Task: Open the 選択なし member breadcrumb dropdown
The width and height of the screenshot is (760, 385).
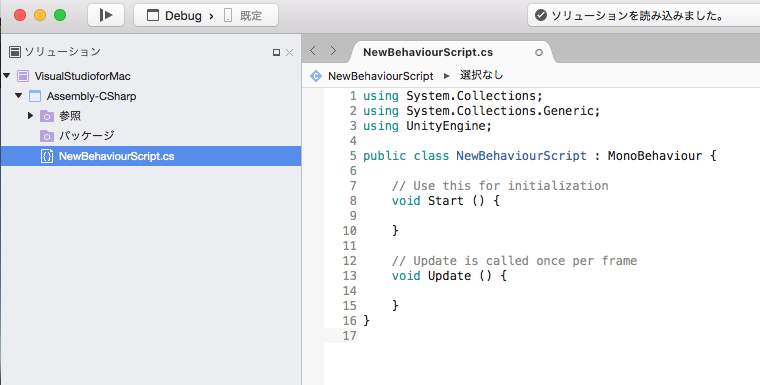Action: click(481, 76)
